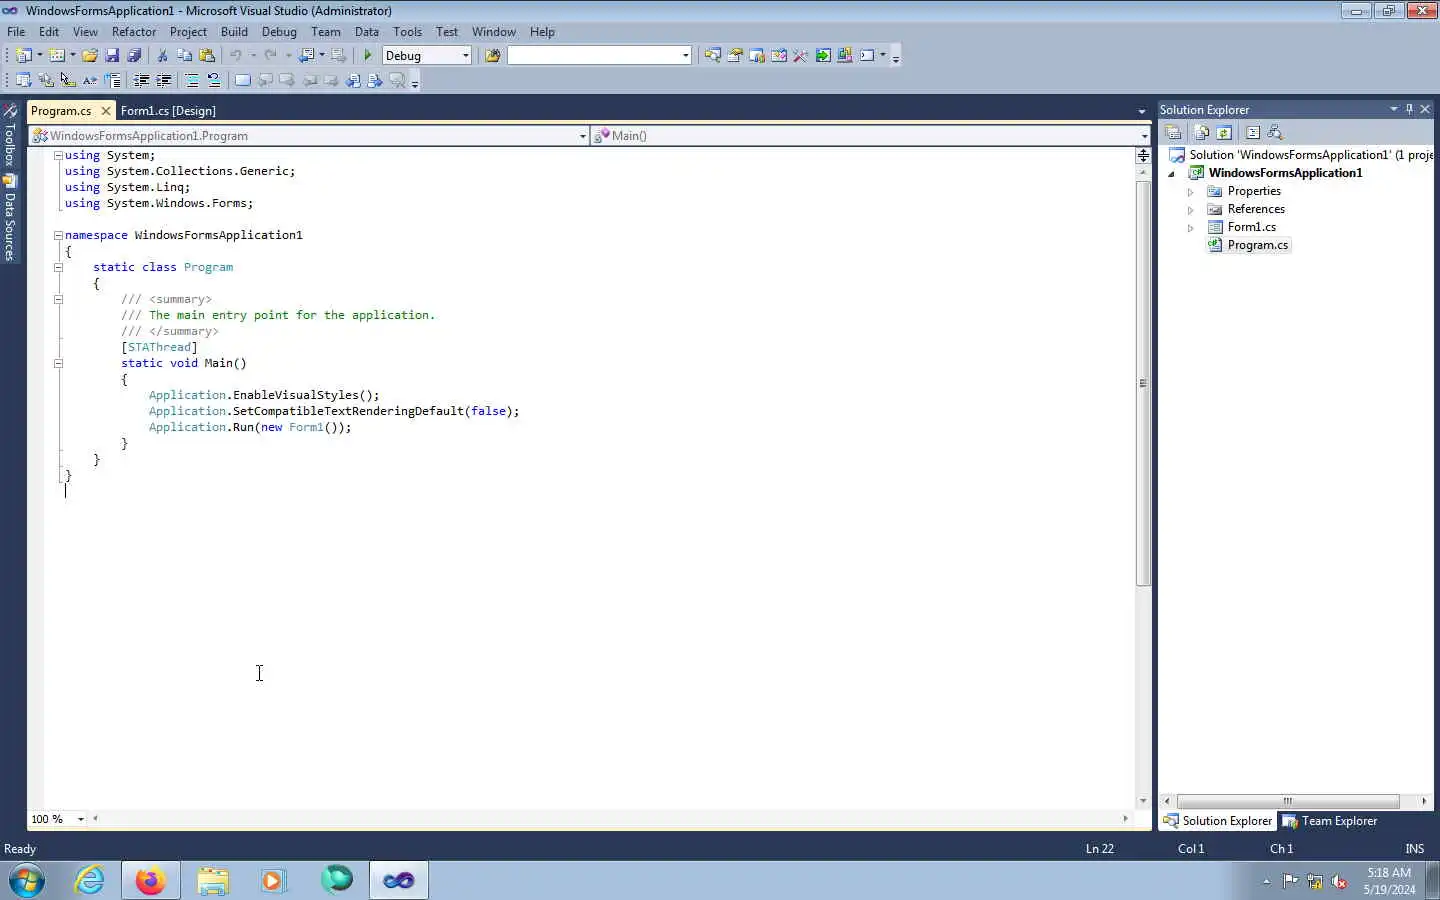Click the Solution Explorer horizontal scrollbar
This screenshot has width=1440, height=900.
(1288, 801)
